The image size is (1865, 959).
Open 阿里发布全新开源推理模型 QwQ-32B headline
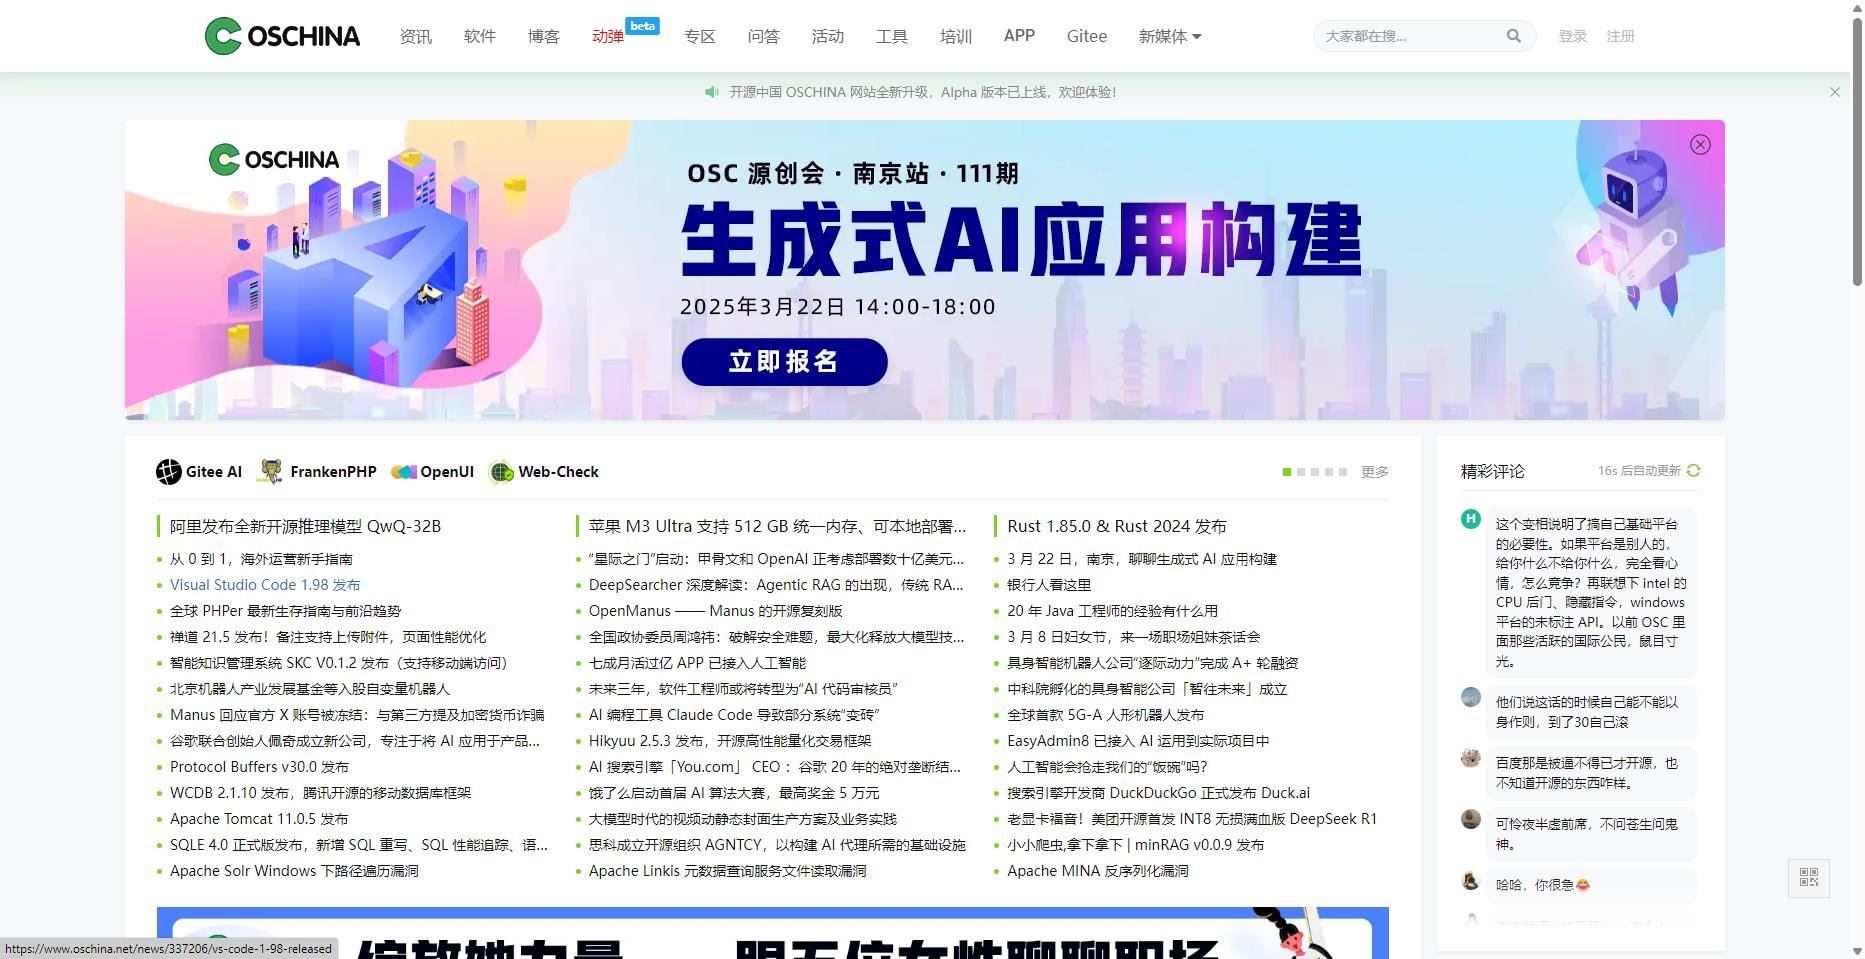coord(305,526)
